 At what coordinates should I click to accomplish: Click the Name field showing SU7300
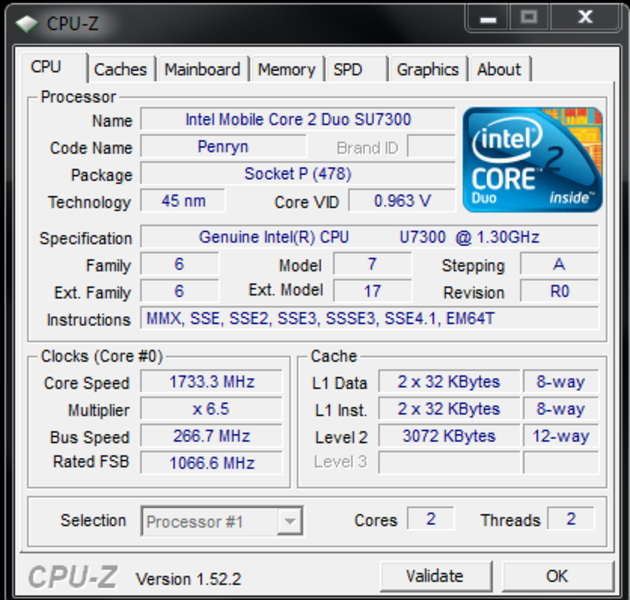298,119
